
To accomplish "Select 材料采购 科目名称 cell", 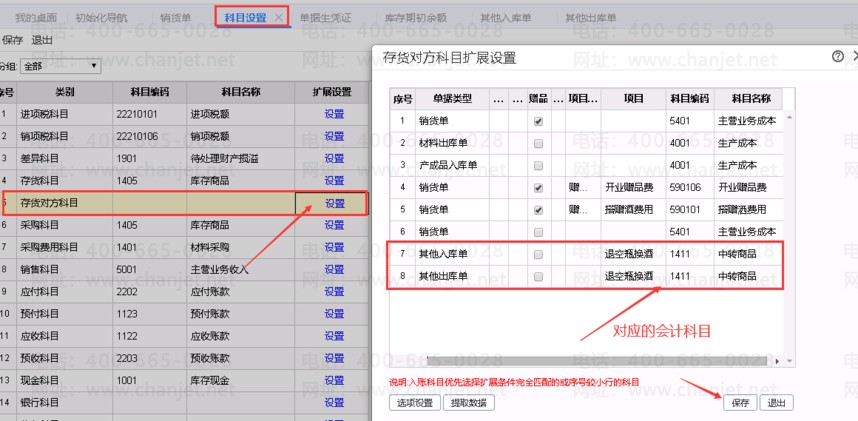I will 240,247.
